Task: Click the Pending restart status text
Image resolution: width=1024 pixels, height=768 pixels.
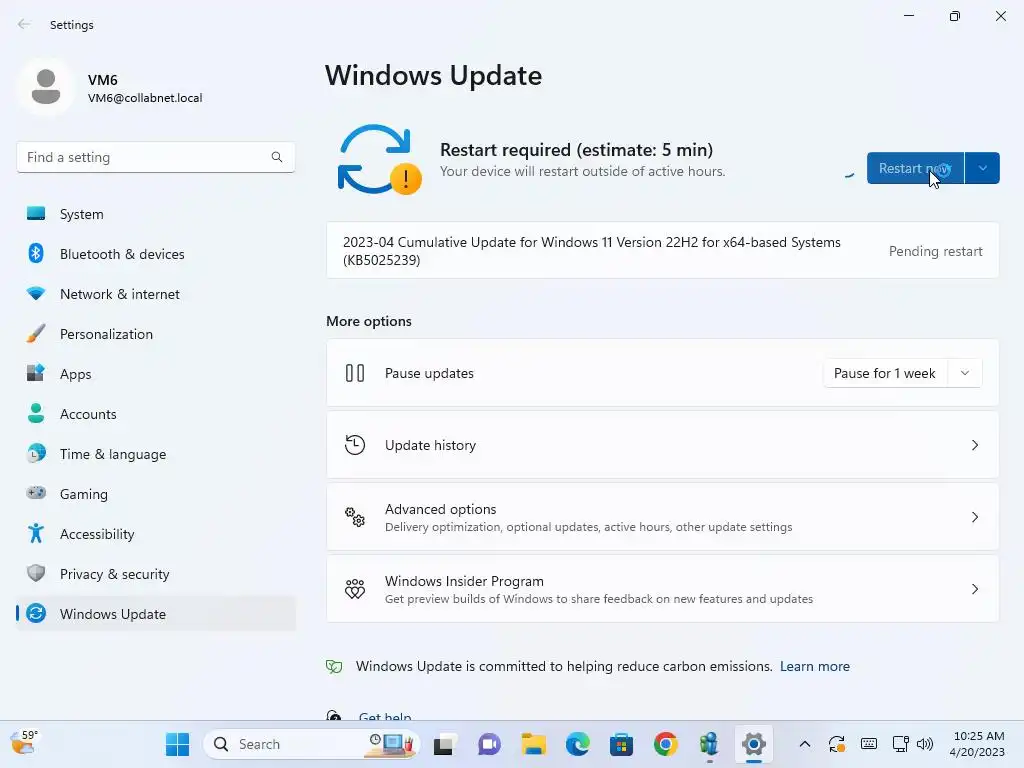Action: click(x=935, y=251)
